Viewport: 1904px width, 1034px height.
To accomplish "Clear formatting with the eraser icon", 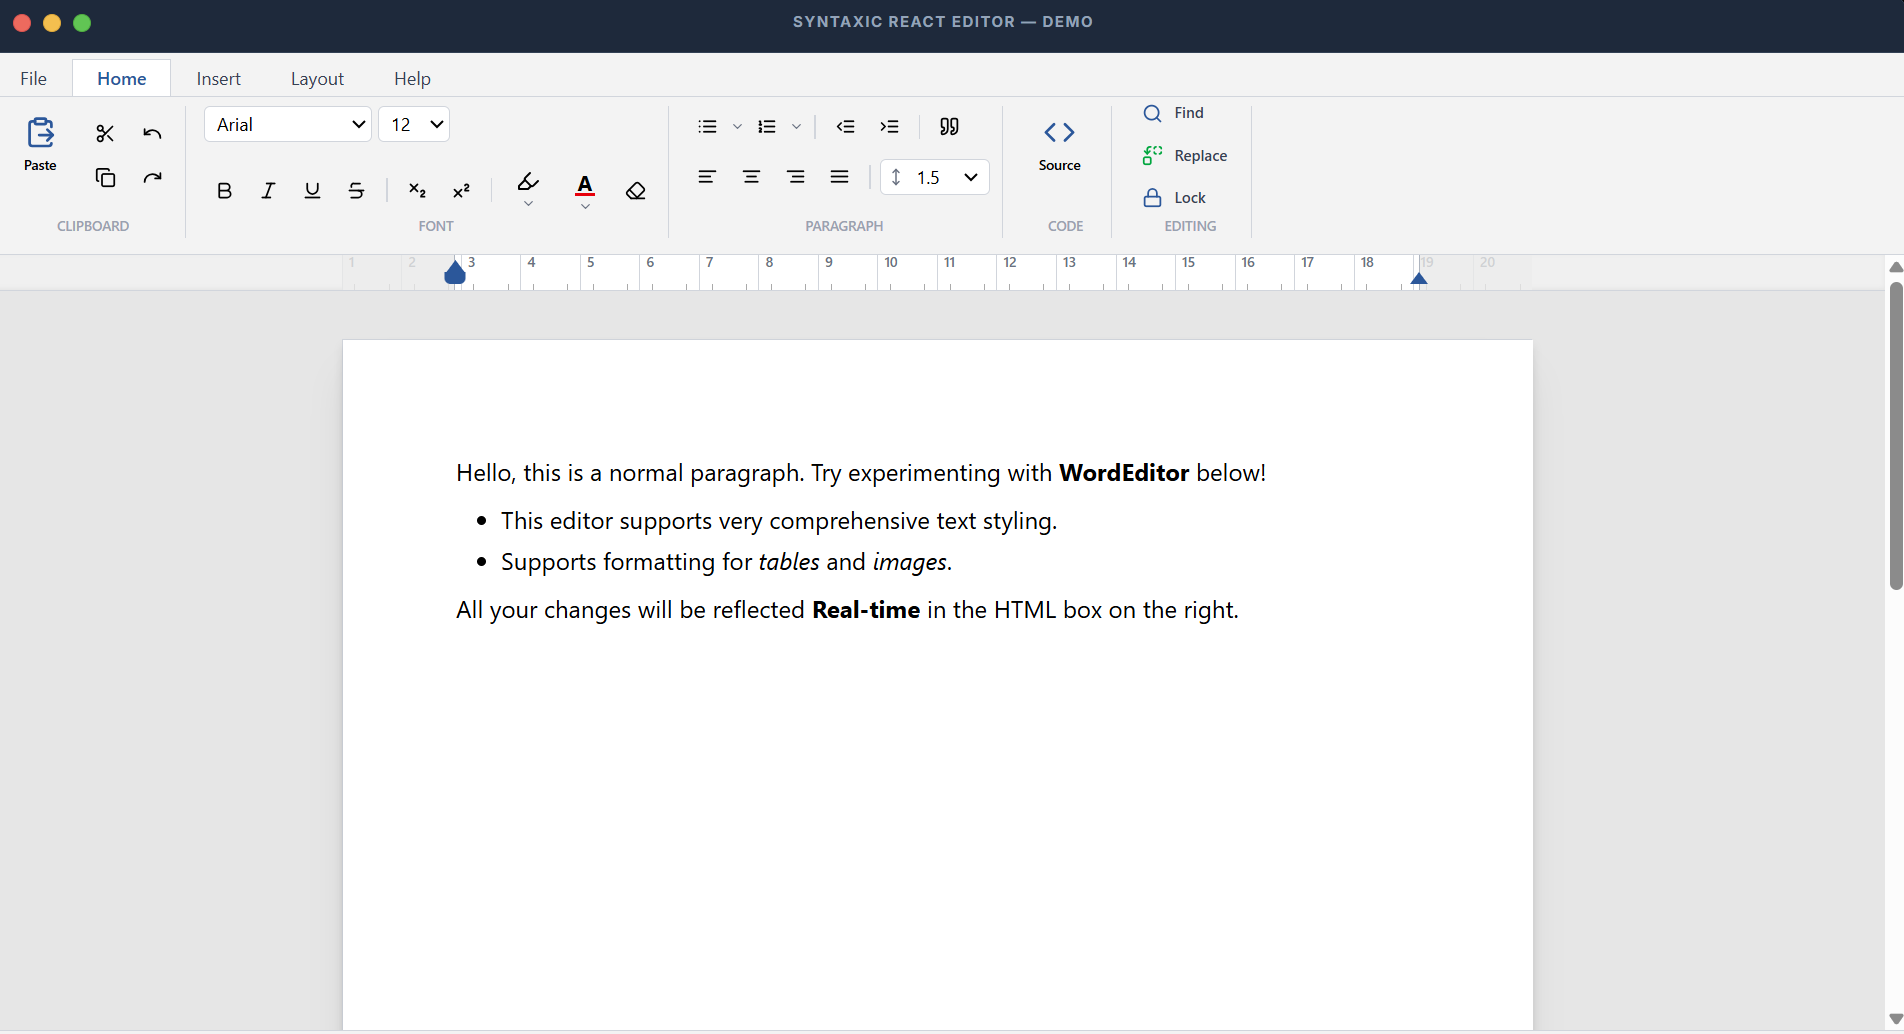I will [x=636, y=190].
